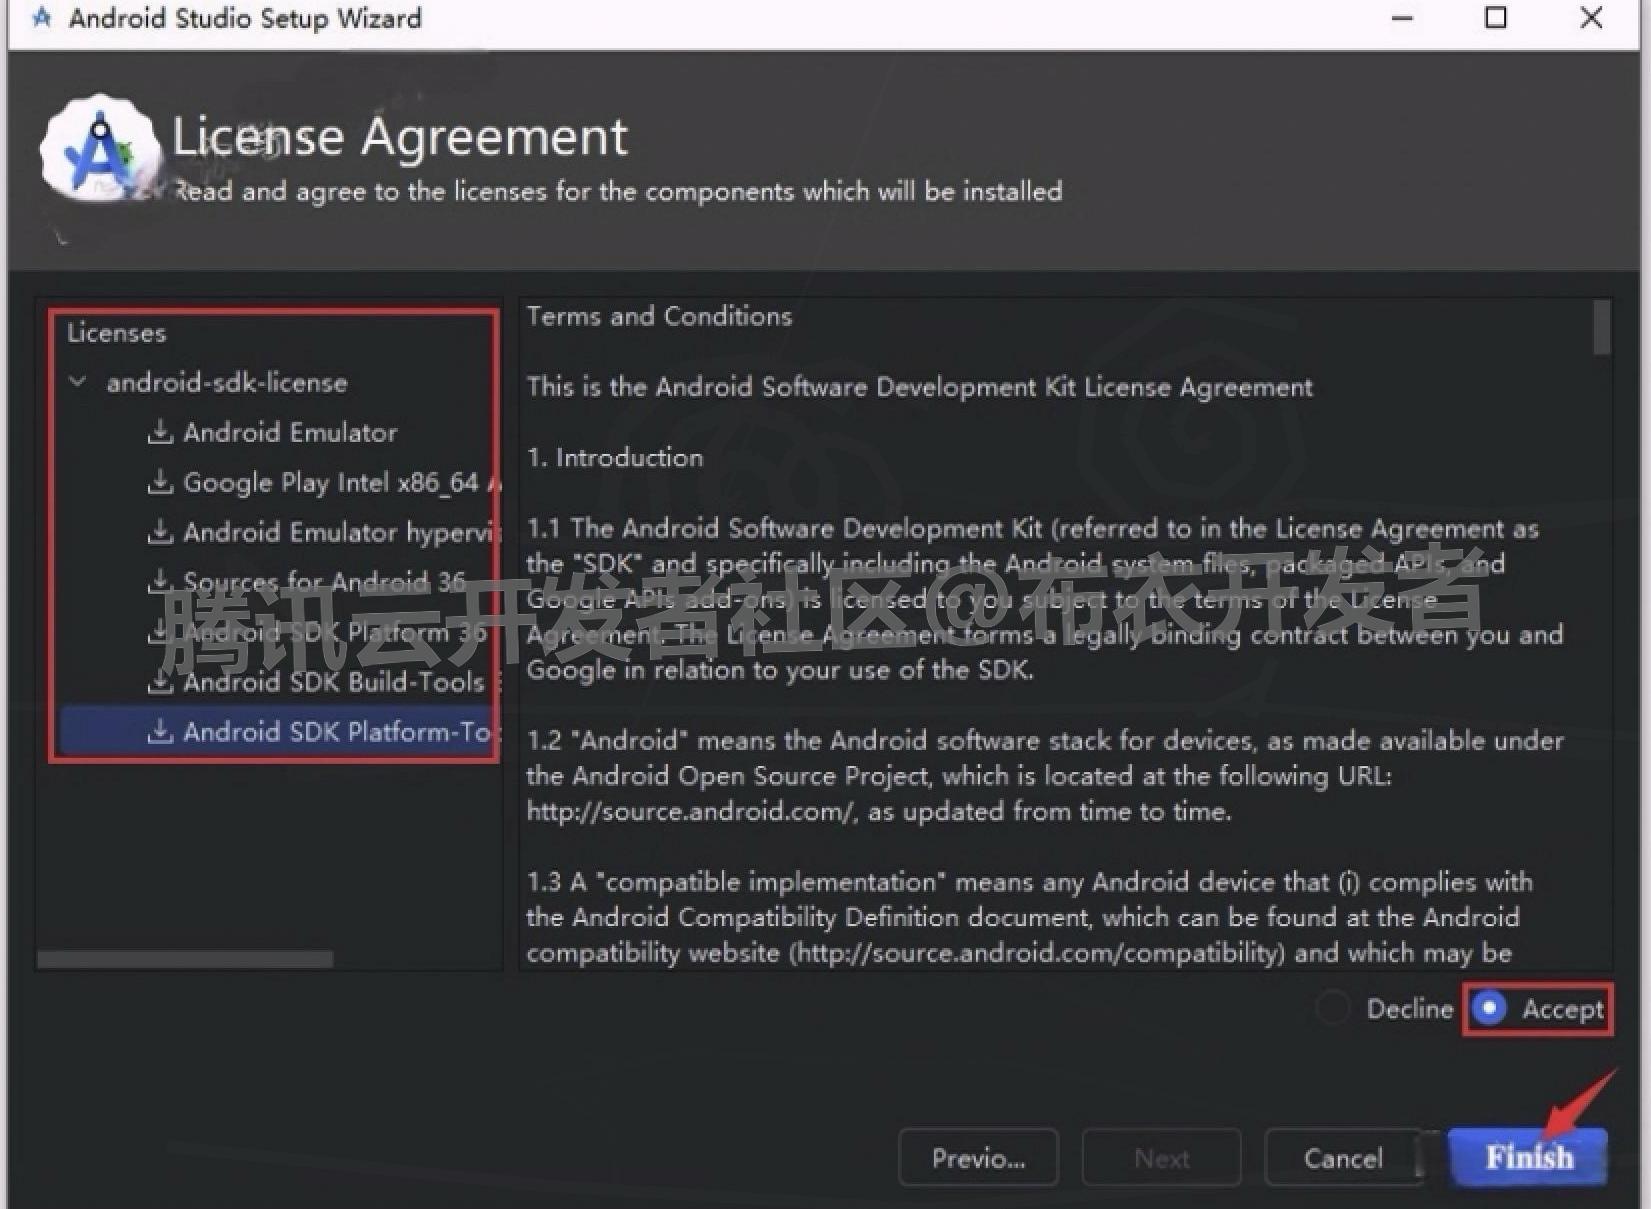Viewport: 1651px width, 1209px height.
Task: Select the Decline radio button
Action: coord(1332,1009)
